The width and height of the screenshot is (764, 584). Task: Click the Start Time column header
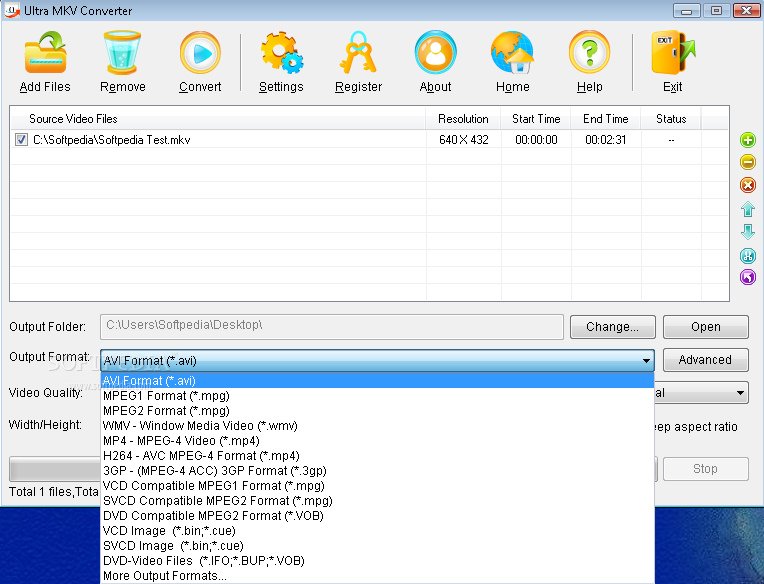pyautogui.click(x=536, y=119)
